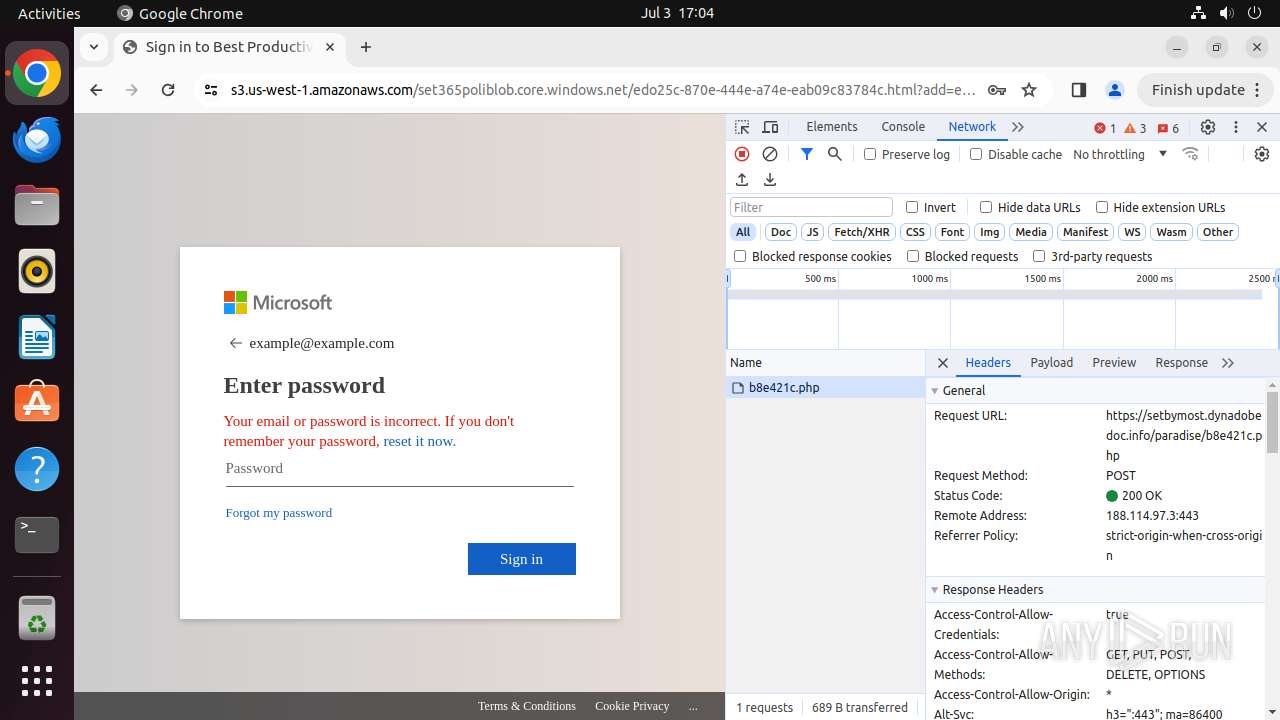Click the network overview timeline bar
Image resolution: width=1280 pixels, height=720 pixels.
pyautogui.click(x=994, y=295)
